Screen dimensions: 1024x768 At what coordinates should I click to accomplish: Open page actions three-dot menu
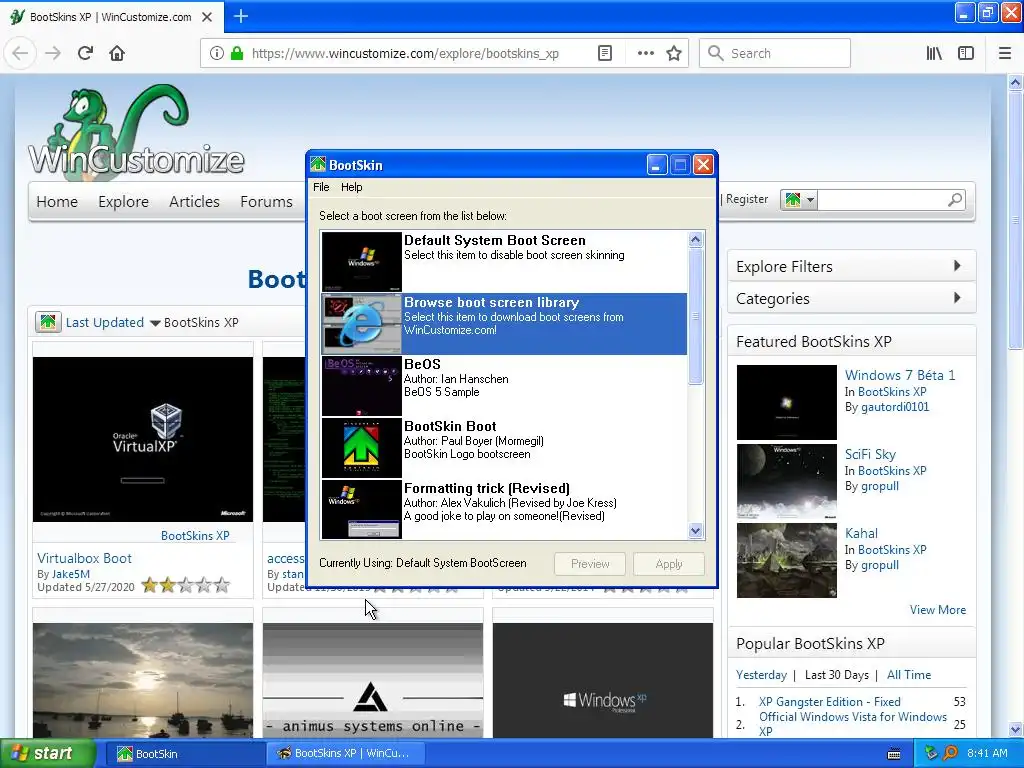645,54
